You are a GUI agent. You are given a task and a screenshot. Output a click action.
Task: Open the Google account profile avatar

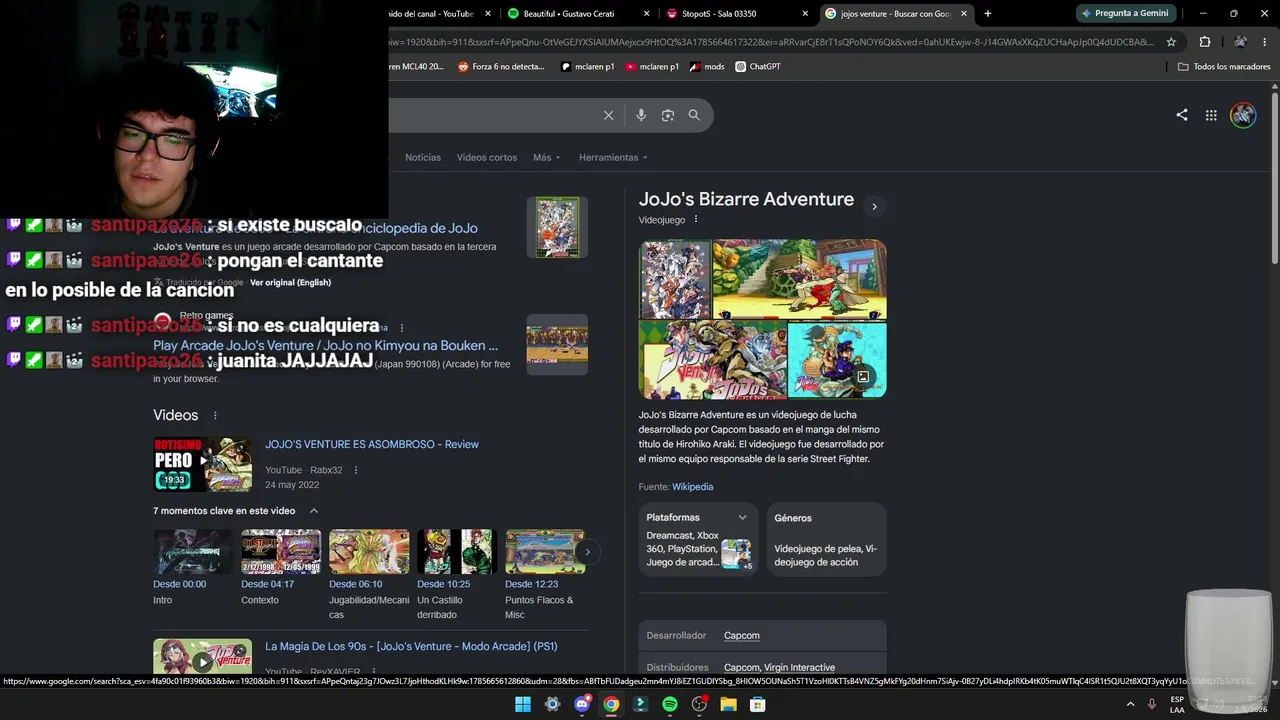tap(1243, 115)
